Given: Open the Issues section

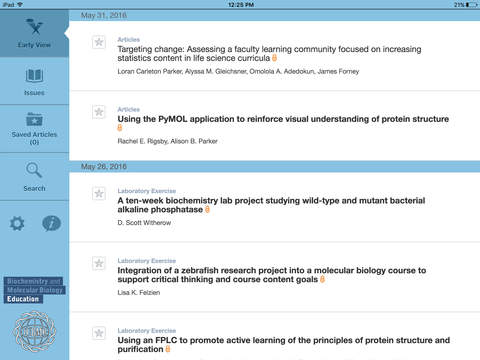Looking at the screenshot, I should tap(34, 81).
